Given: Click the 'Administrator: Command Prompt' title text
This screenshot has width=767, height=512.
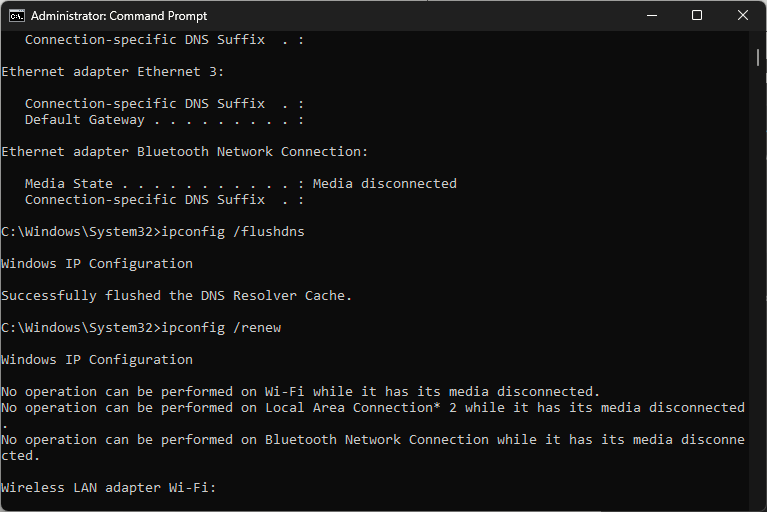Looking at the screenshot, I should pos(119,16).
